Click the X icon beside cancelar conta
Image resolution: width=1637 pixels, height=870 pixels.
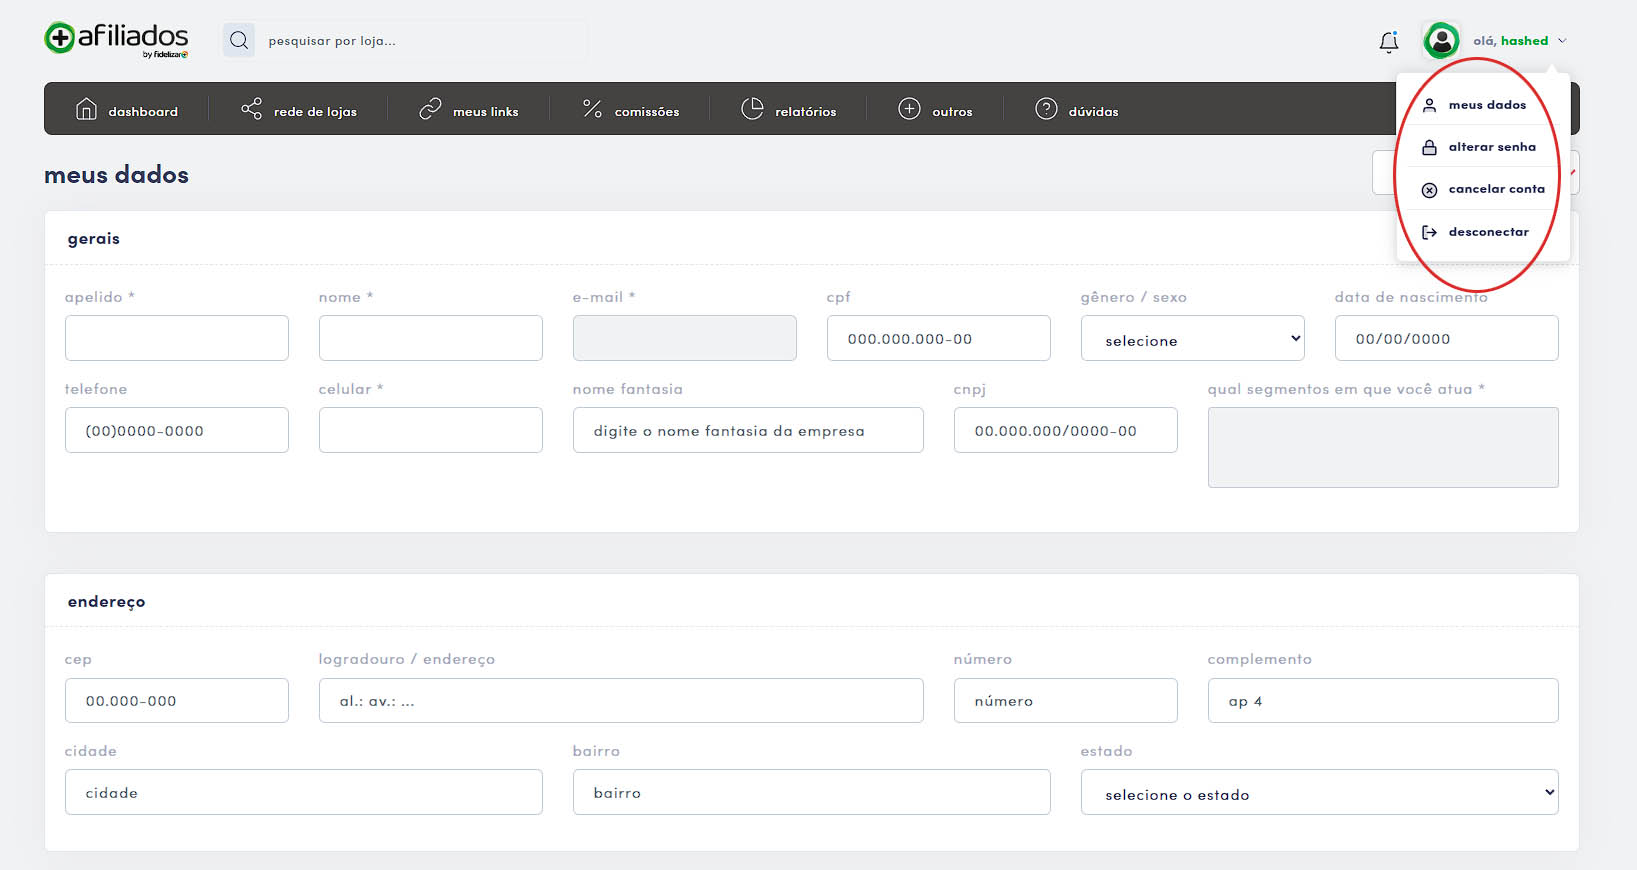[x=1429, y=190]
